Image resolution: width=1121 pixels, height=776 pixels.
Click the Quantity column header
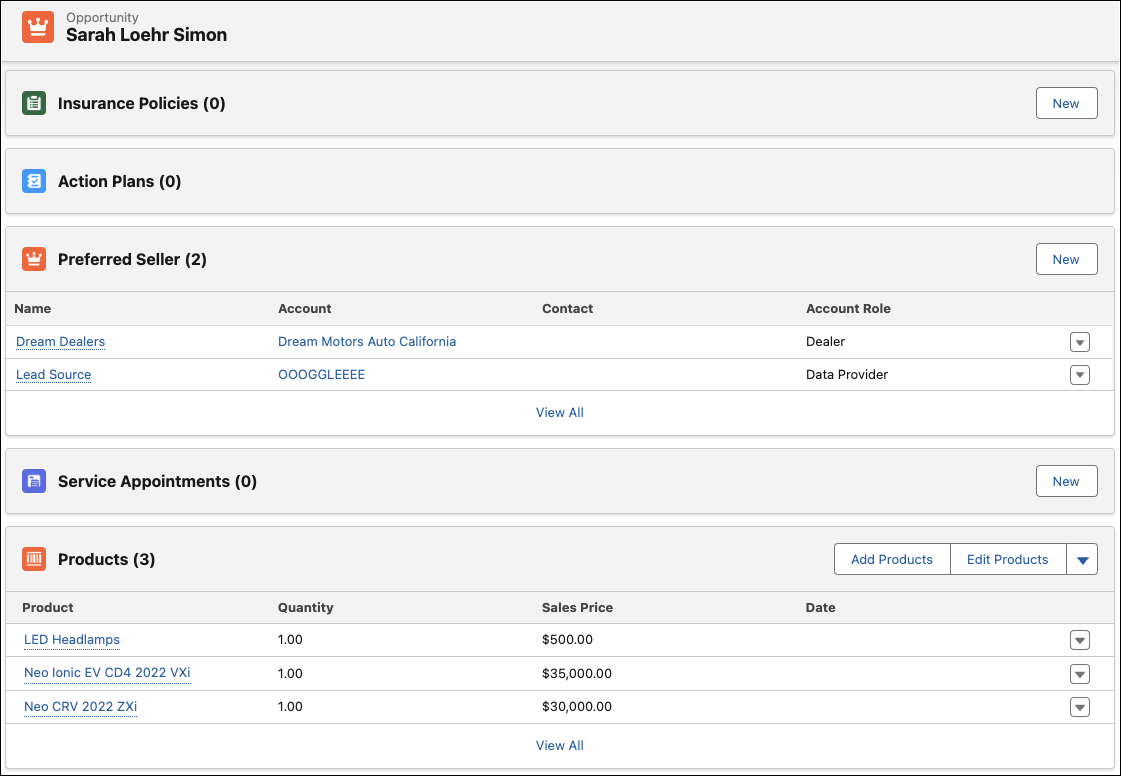click(x=305, y=607)
